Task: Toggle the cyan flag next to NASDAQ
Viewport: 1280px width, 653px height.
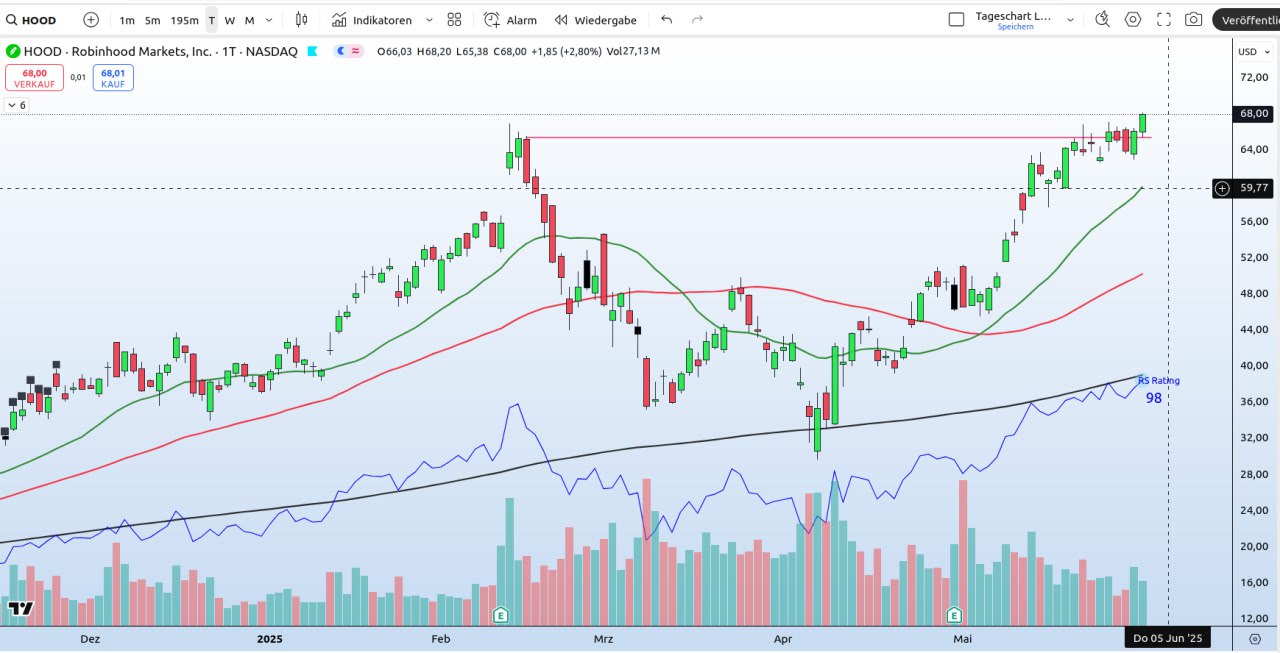Action: pos(313,51)
